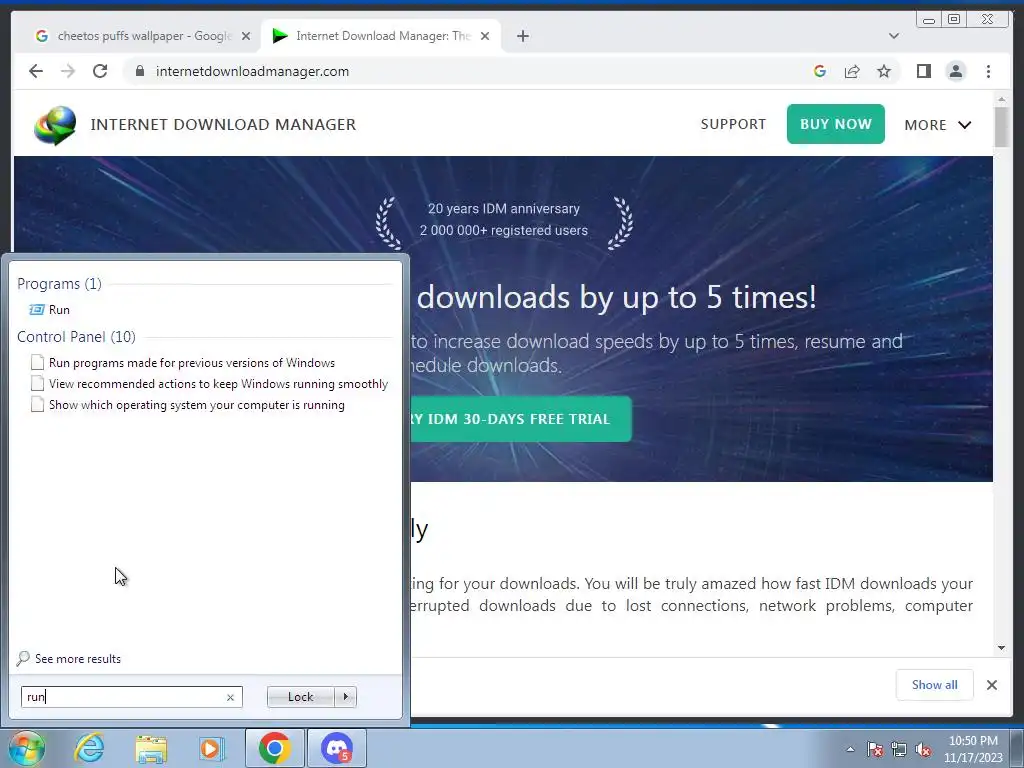The height and width of the screenshot is (768, 1024).
Task: Switch to Chrome in taskbar
Action: click(x=274, y=748)
